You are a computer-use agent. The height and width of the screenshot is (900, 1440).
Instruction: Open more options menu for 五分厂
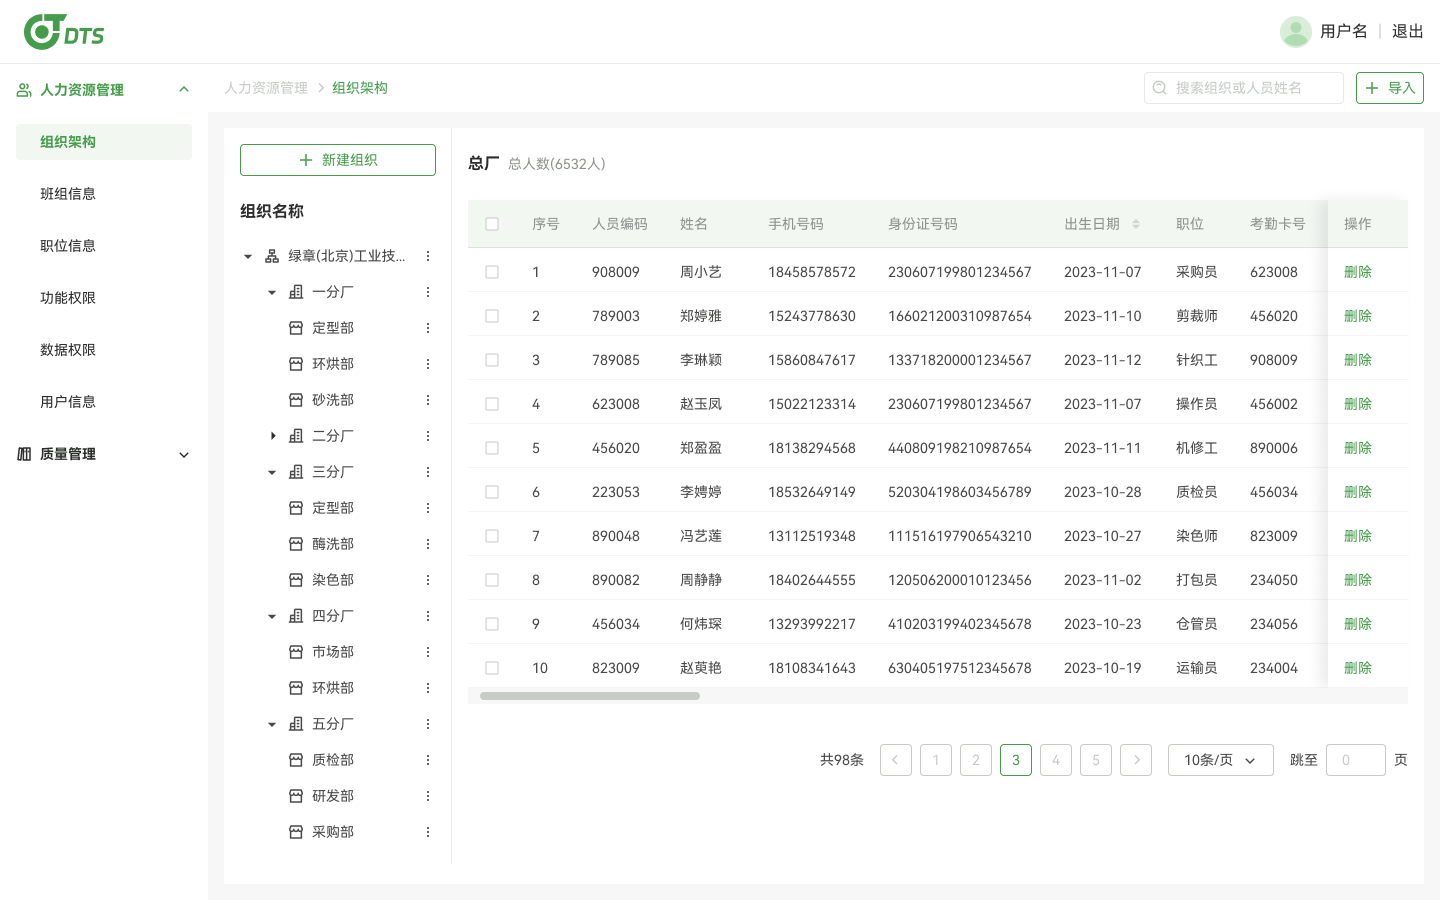pos(428,724)
